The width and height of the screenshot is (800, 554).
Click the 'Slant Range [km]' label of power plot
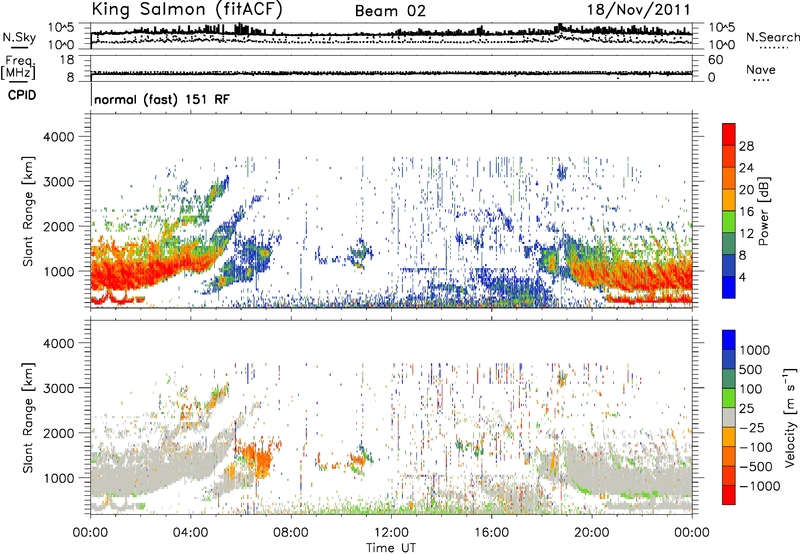(28, 211)
